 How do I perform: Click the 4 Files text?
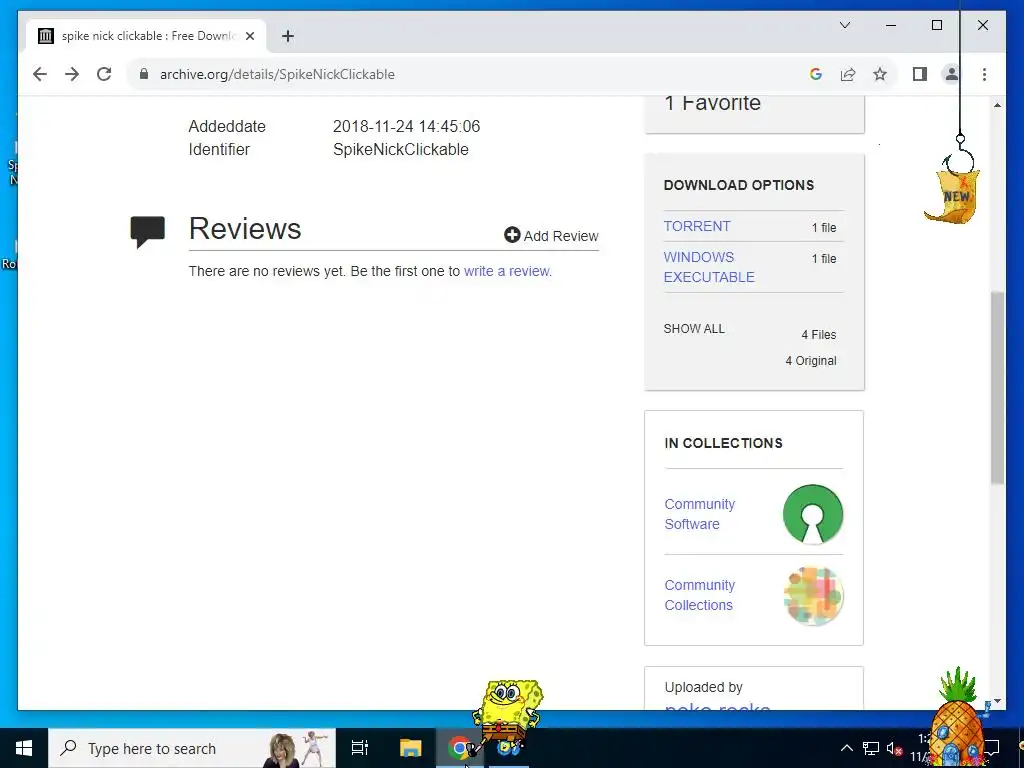point(818,334)
